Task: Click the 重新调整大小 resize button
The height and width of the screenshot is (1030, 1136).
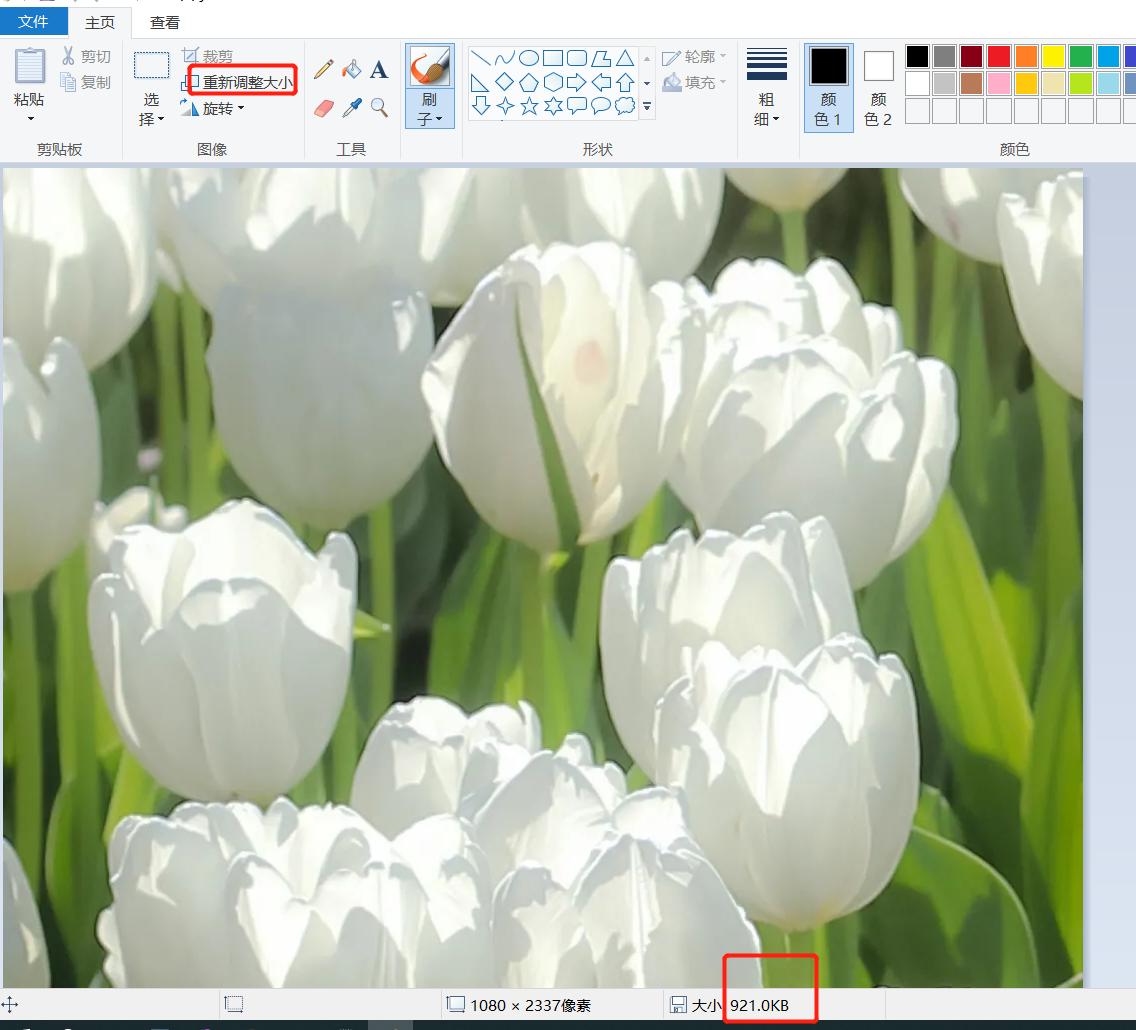Action: (241, 82)
